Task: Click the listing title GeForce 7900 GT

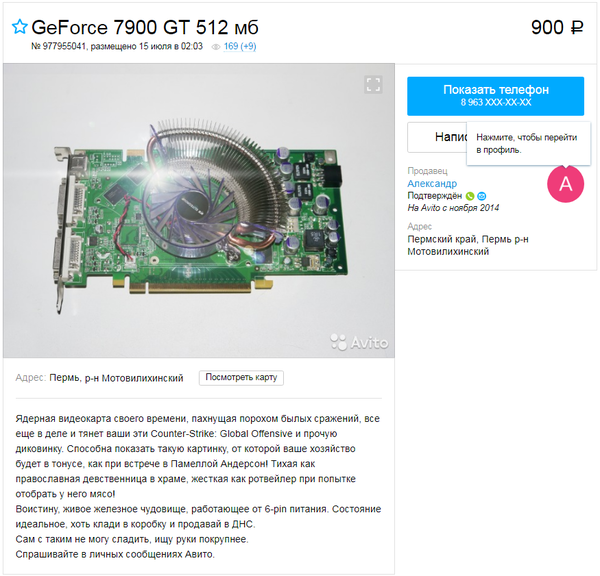Action: [x=145, y=27]
